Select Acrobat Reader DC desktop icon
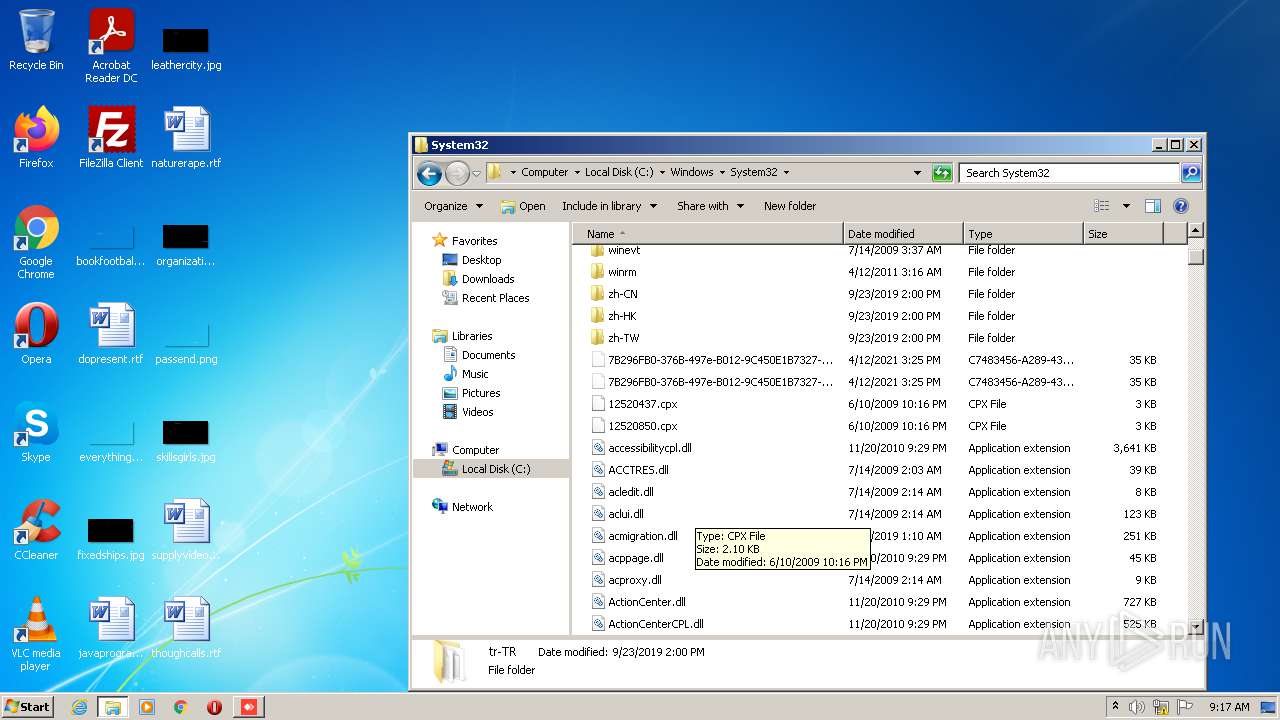The height and width of the screenshot is (720, 1280). 111,46
